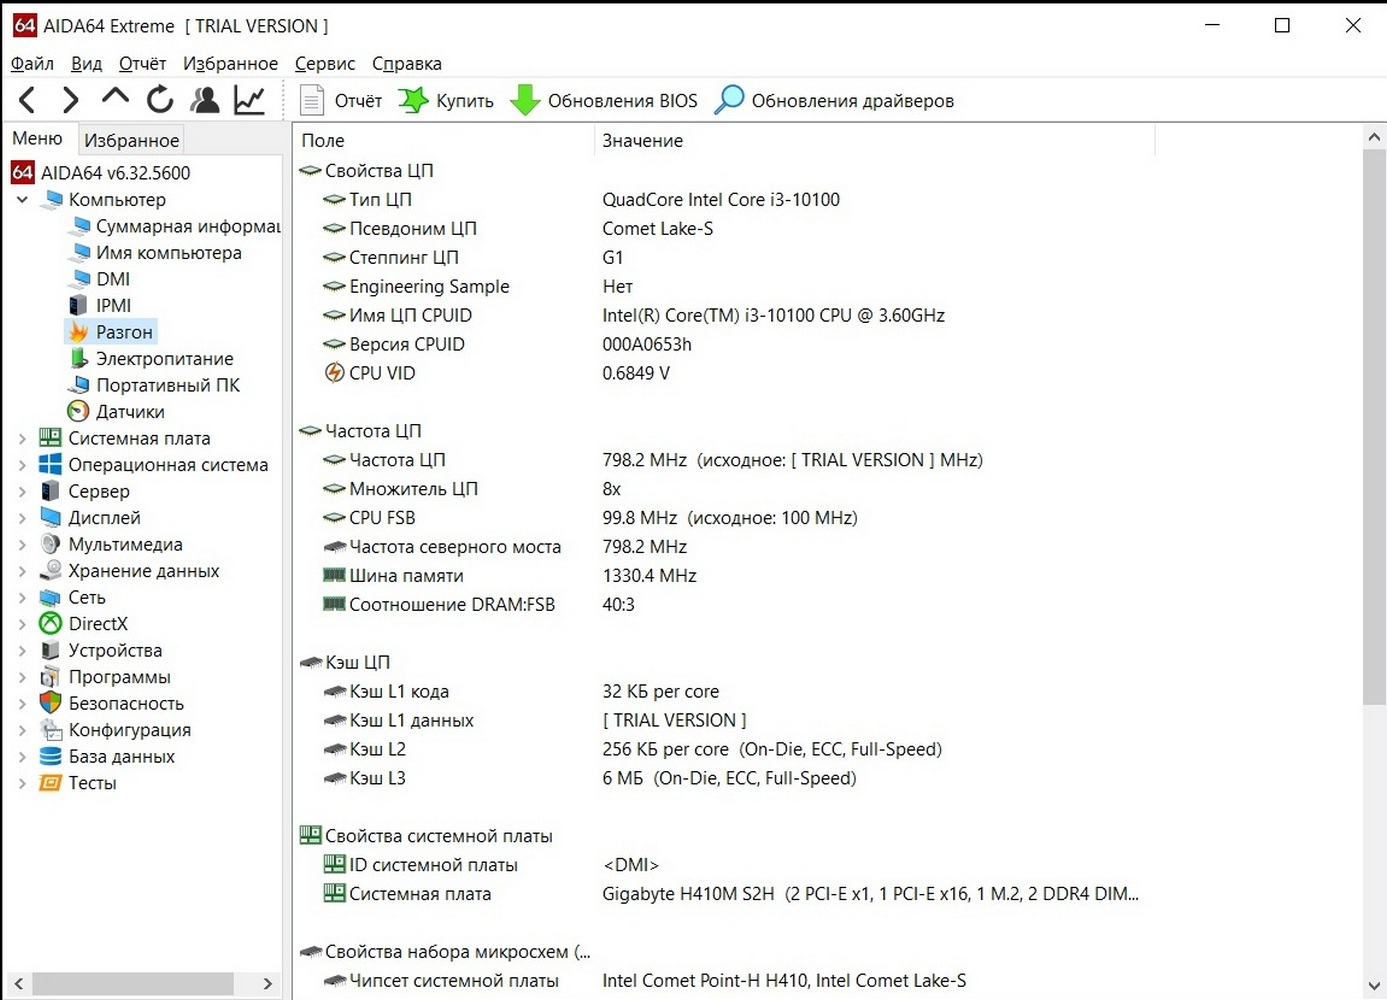Click the База данных database icon
Image resolution: width=1387 pixels, height=1000 pixels.
(50, 756)
